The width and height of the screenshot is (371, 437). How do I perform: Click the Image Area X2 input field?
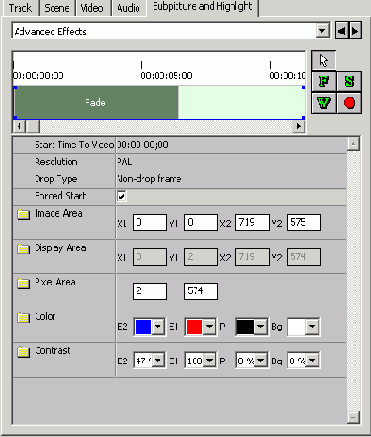(252, 222)
